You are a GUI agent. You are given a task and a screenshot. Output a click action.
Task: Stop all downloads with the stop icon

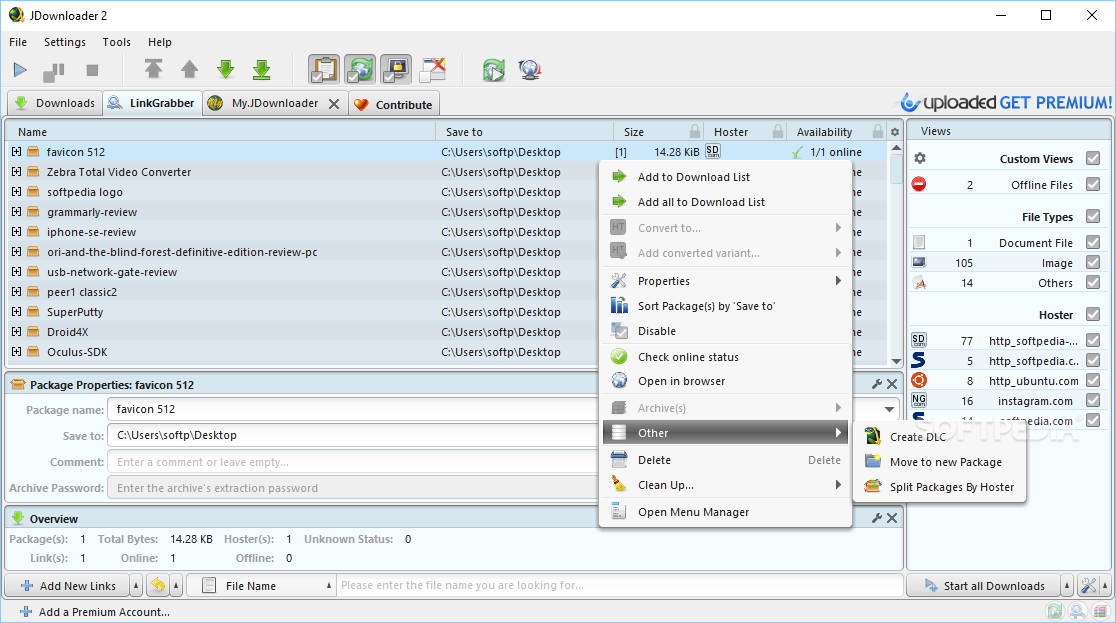click(x=92, y=70)
